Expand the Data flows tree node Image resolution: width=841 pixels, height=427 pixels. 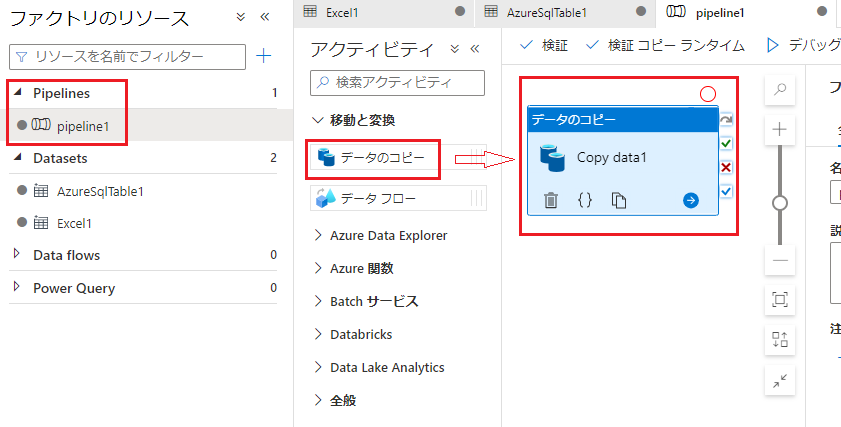[x=17, y=254]
